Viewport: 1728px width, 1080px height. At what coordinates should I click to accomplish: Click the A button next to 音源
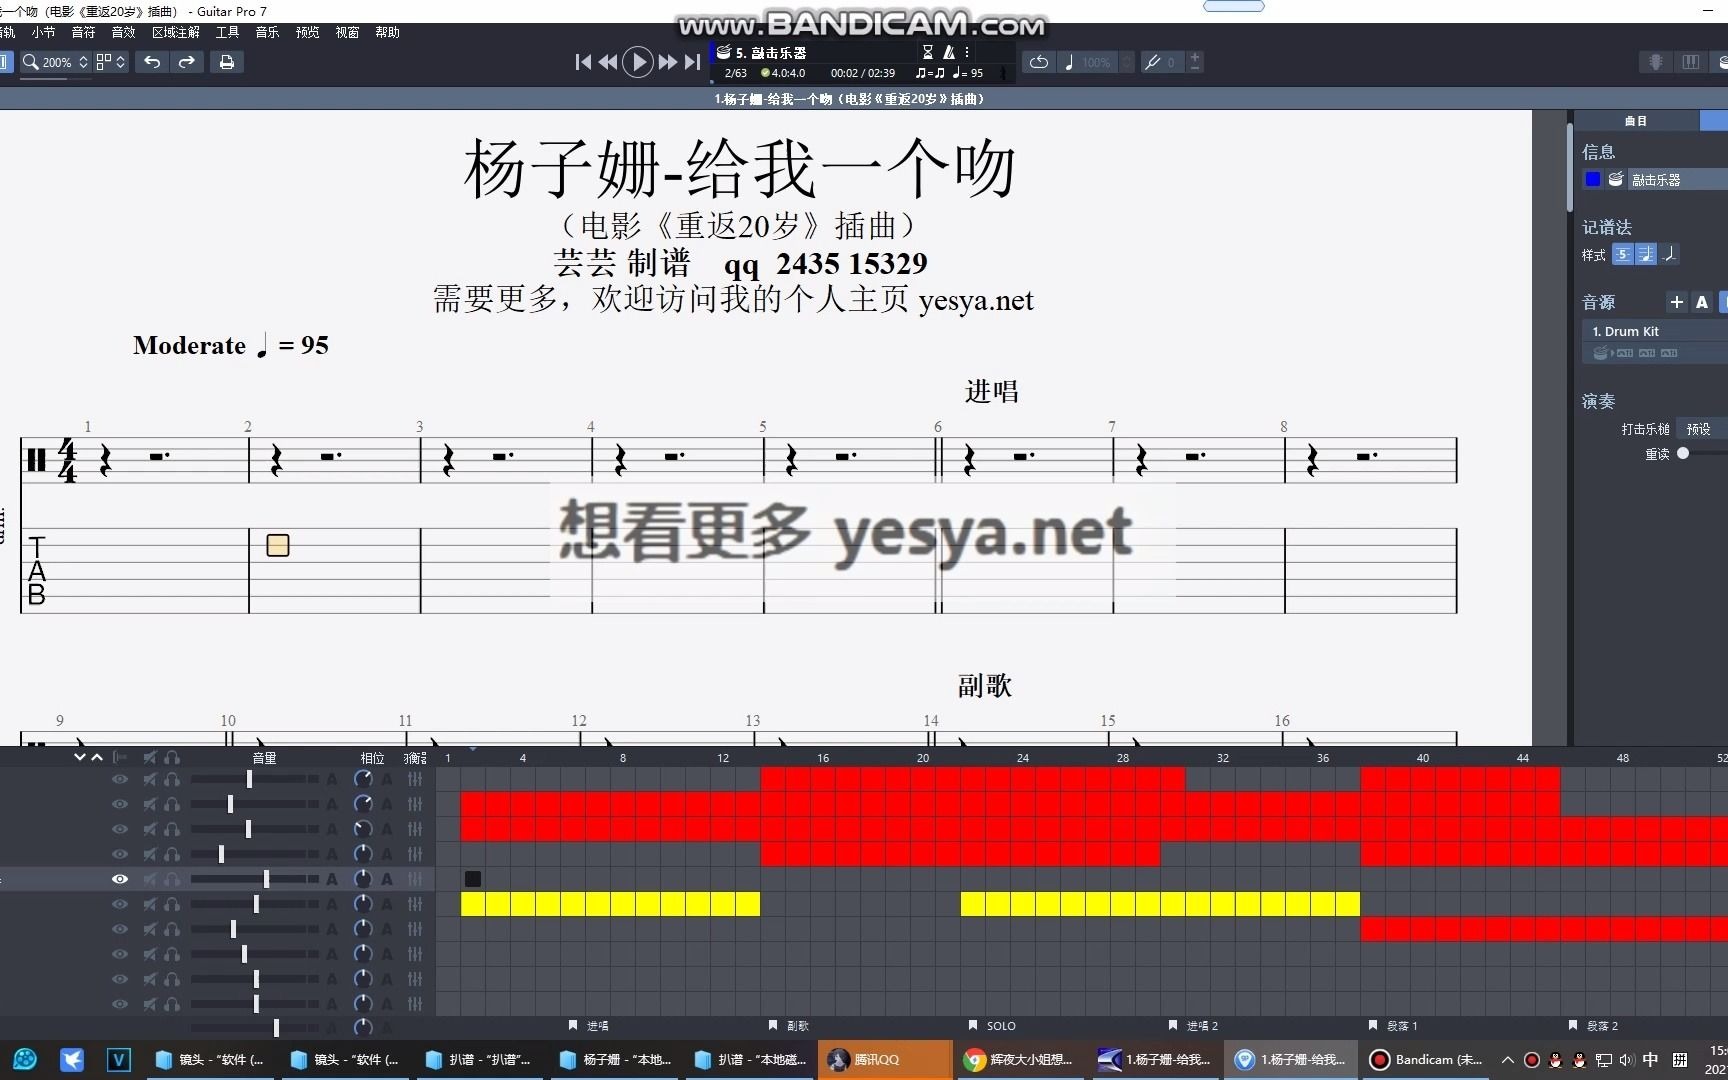click(1702, 302)
